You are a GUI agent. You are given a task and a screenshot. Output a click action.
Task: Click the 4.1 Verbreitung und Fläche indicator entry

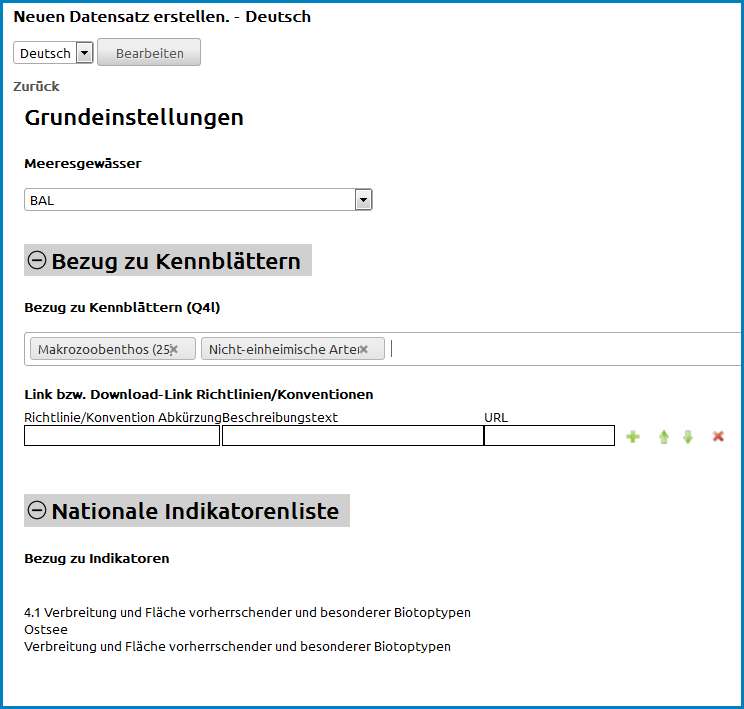coord(247,612)
